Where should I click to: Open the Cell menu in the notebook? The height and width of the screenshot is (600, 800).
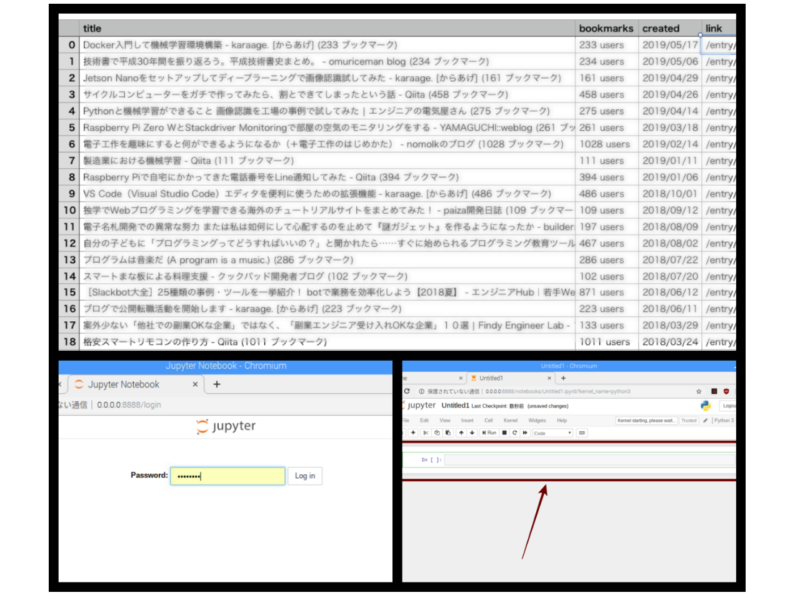pyautogui.click(x=488, y=420)
